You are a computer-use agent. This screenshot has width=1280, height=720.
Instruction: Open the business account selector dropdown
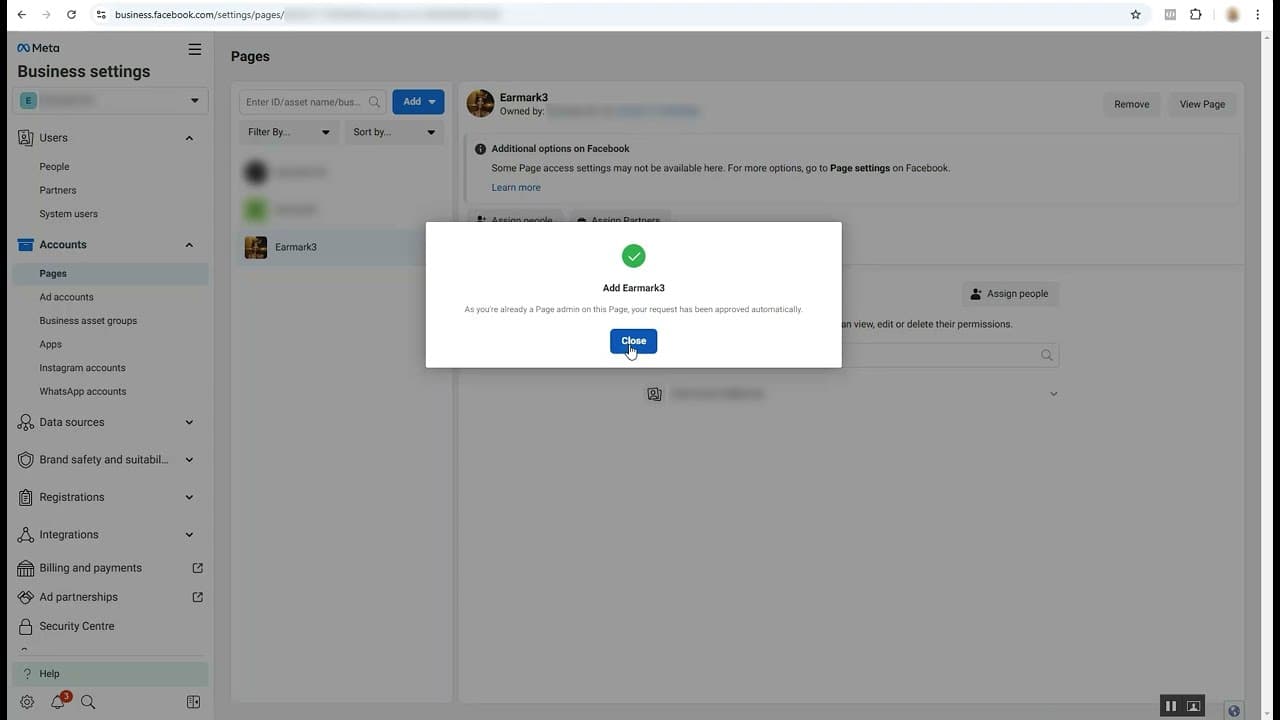click(111, 100)
